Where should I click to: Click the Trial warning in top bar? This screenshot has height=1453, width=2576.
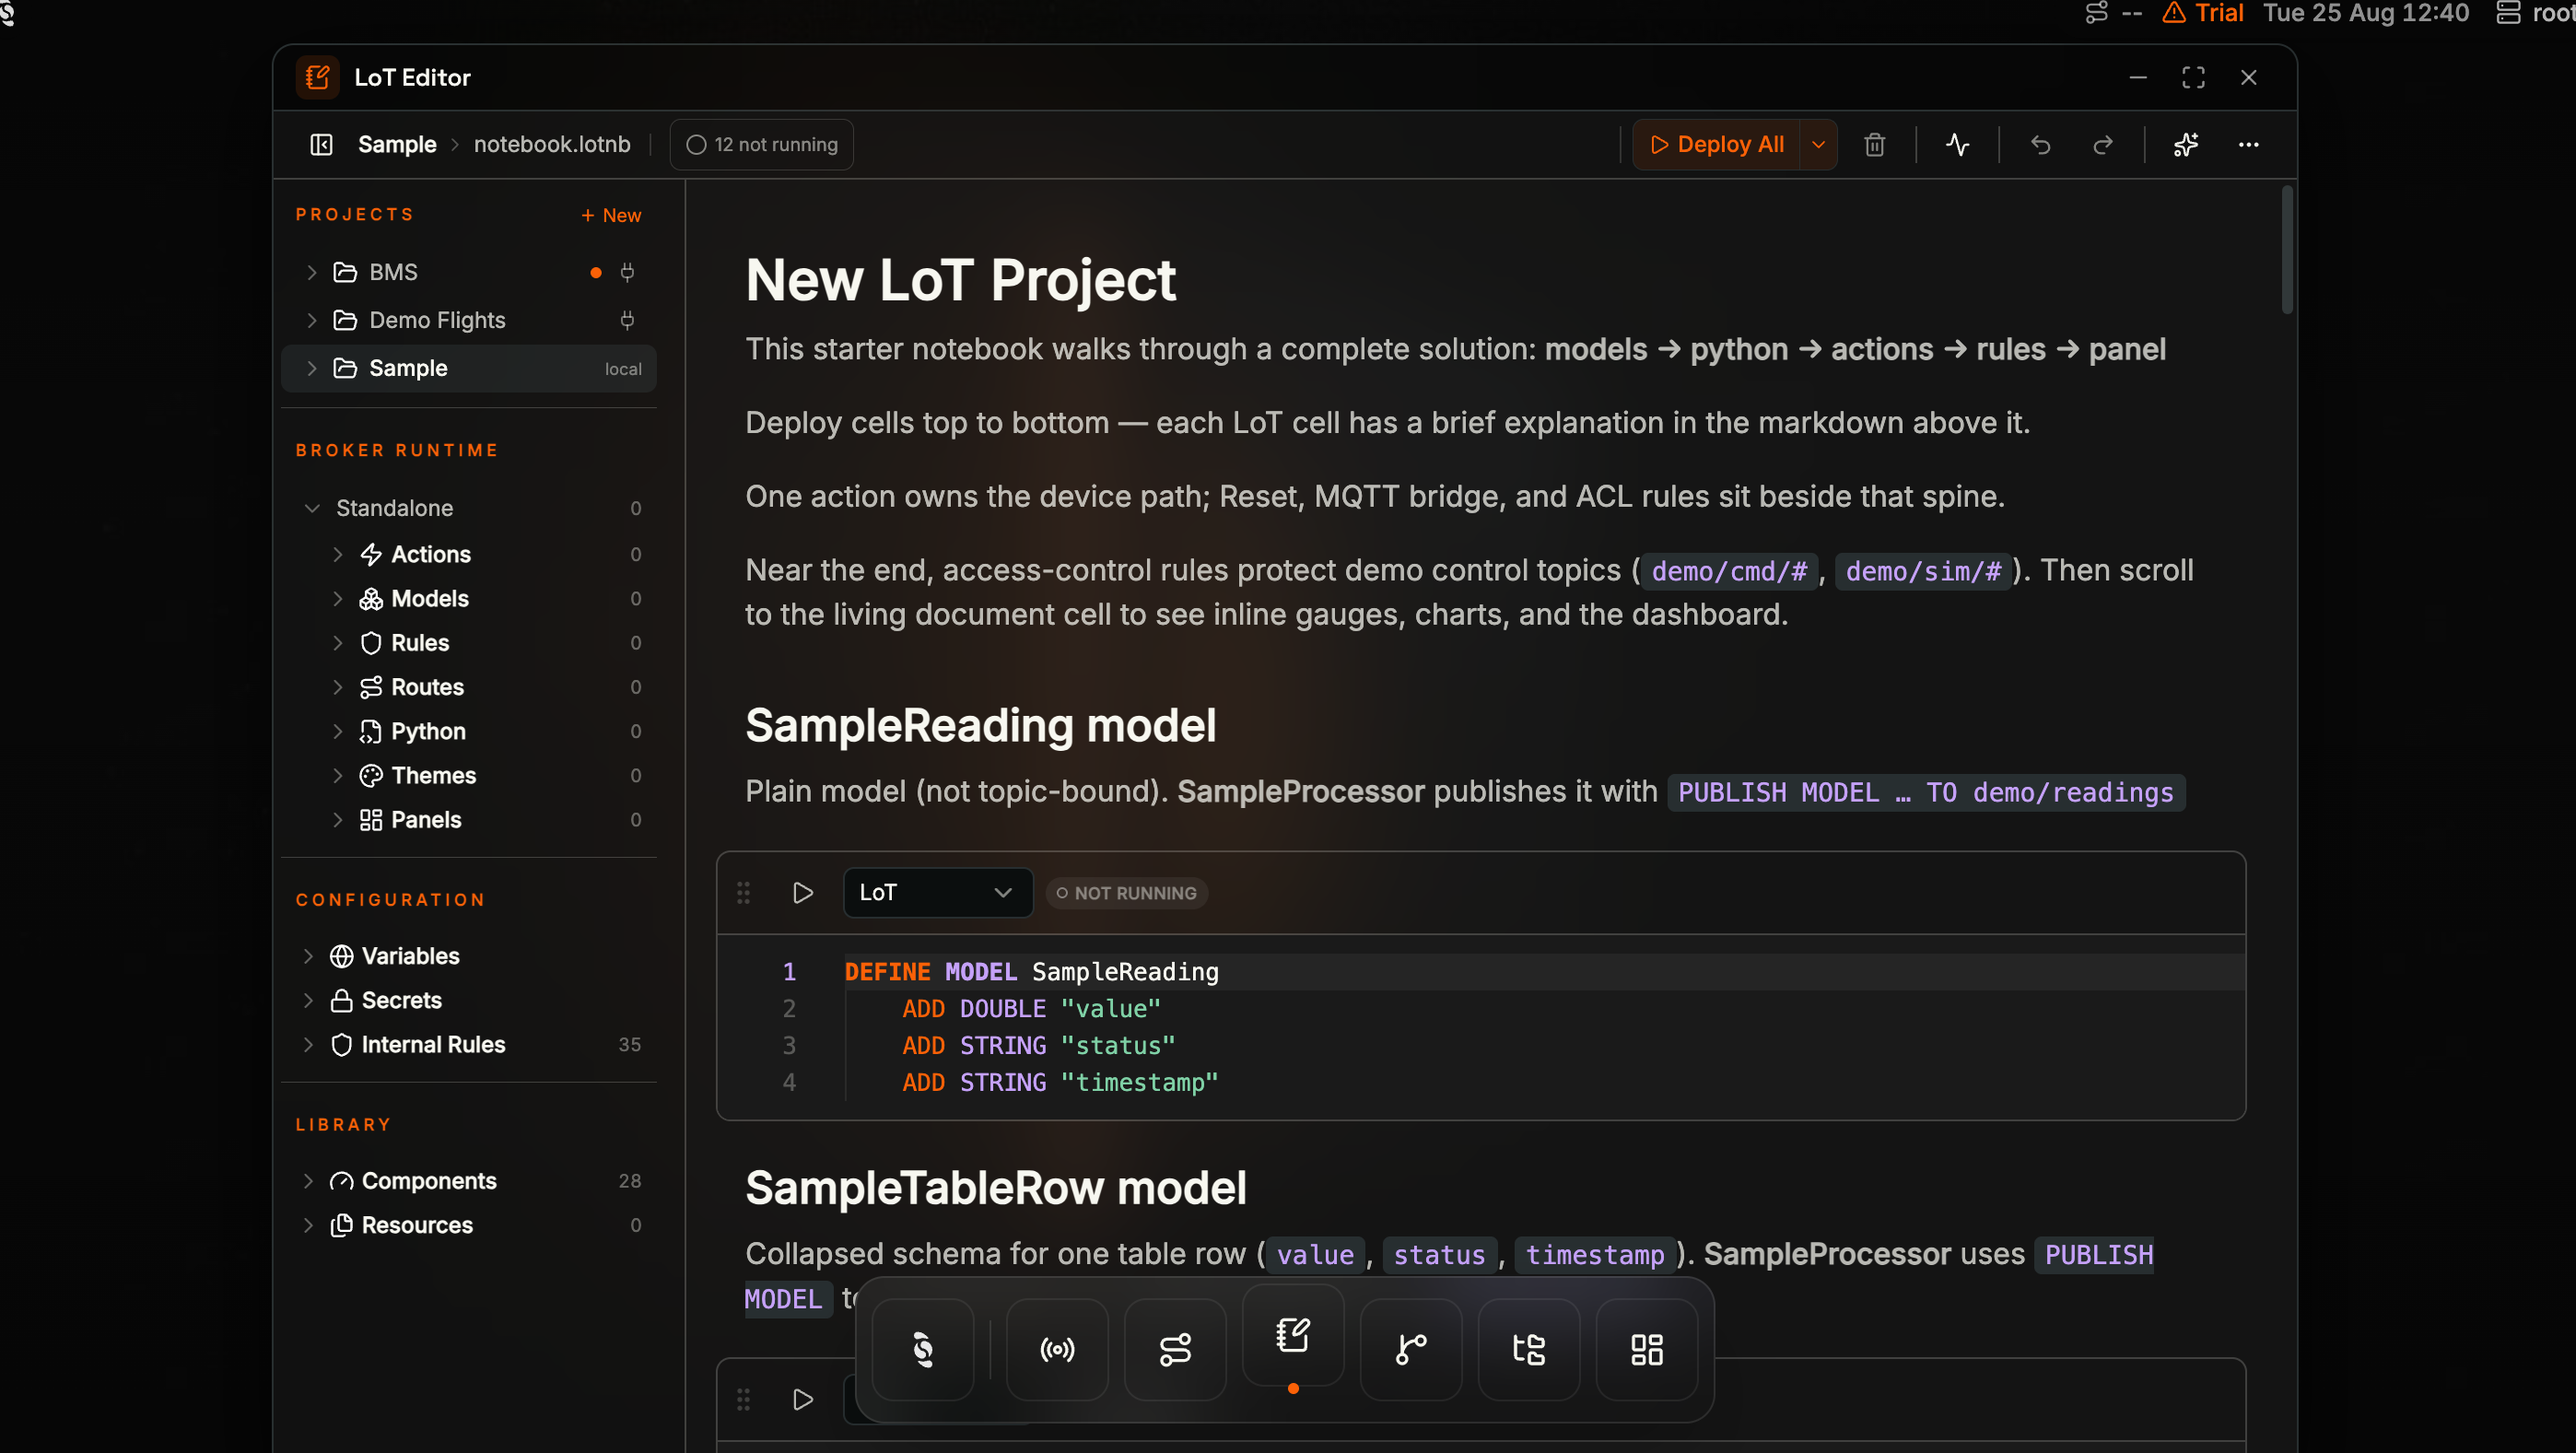pyautogui.click(x=2203, y=13)
